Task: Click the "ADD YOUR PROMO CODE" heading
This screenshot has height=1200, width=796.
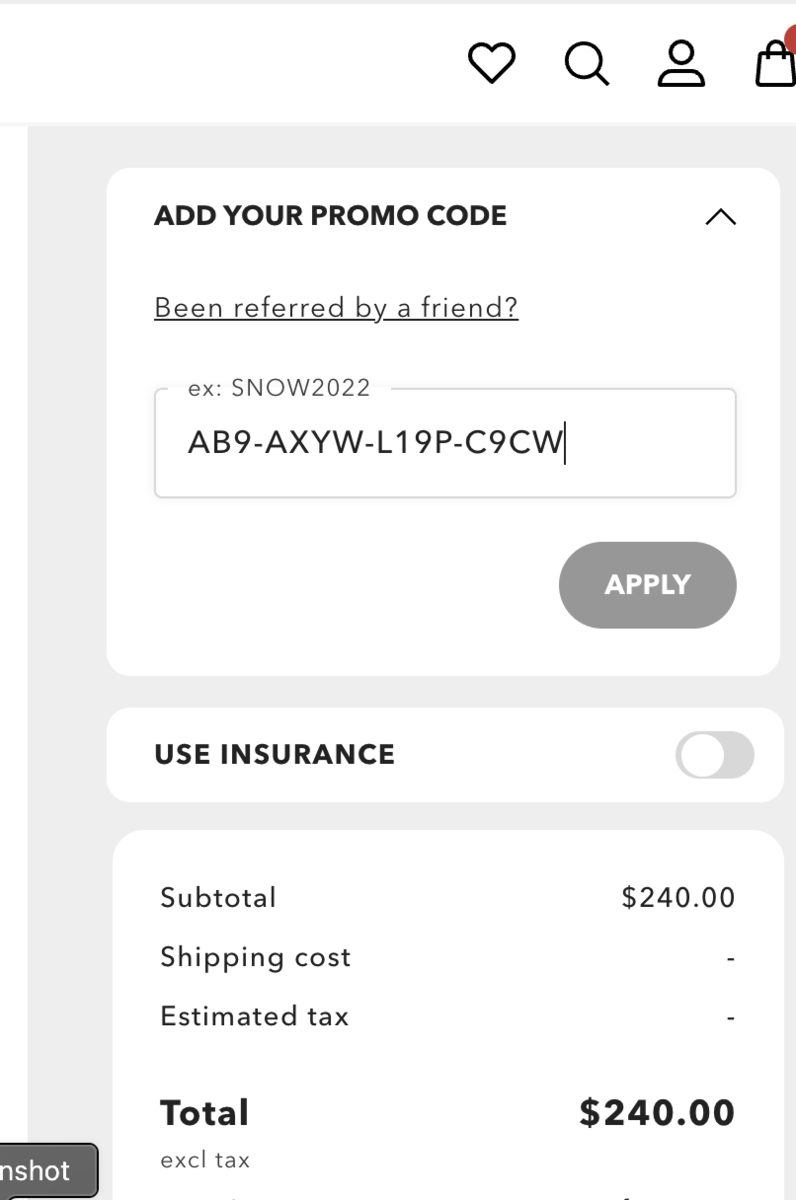Action: (330, 216)
